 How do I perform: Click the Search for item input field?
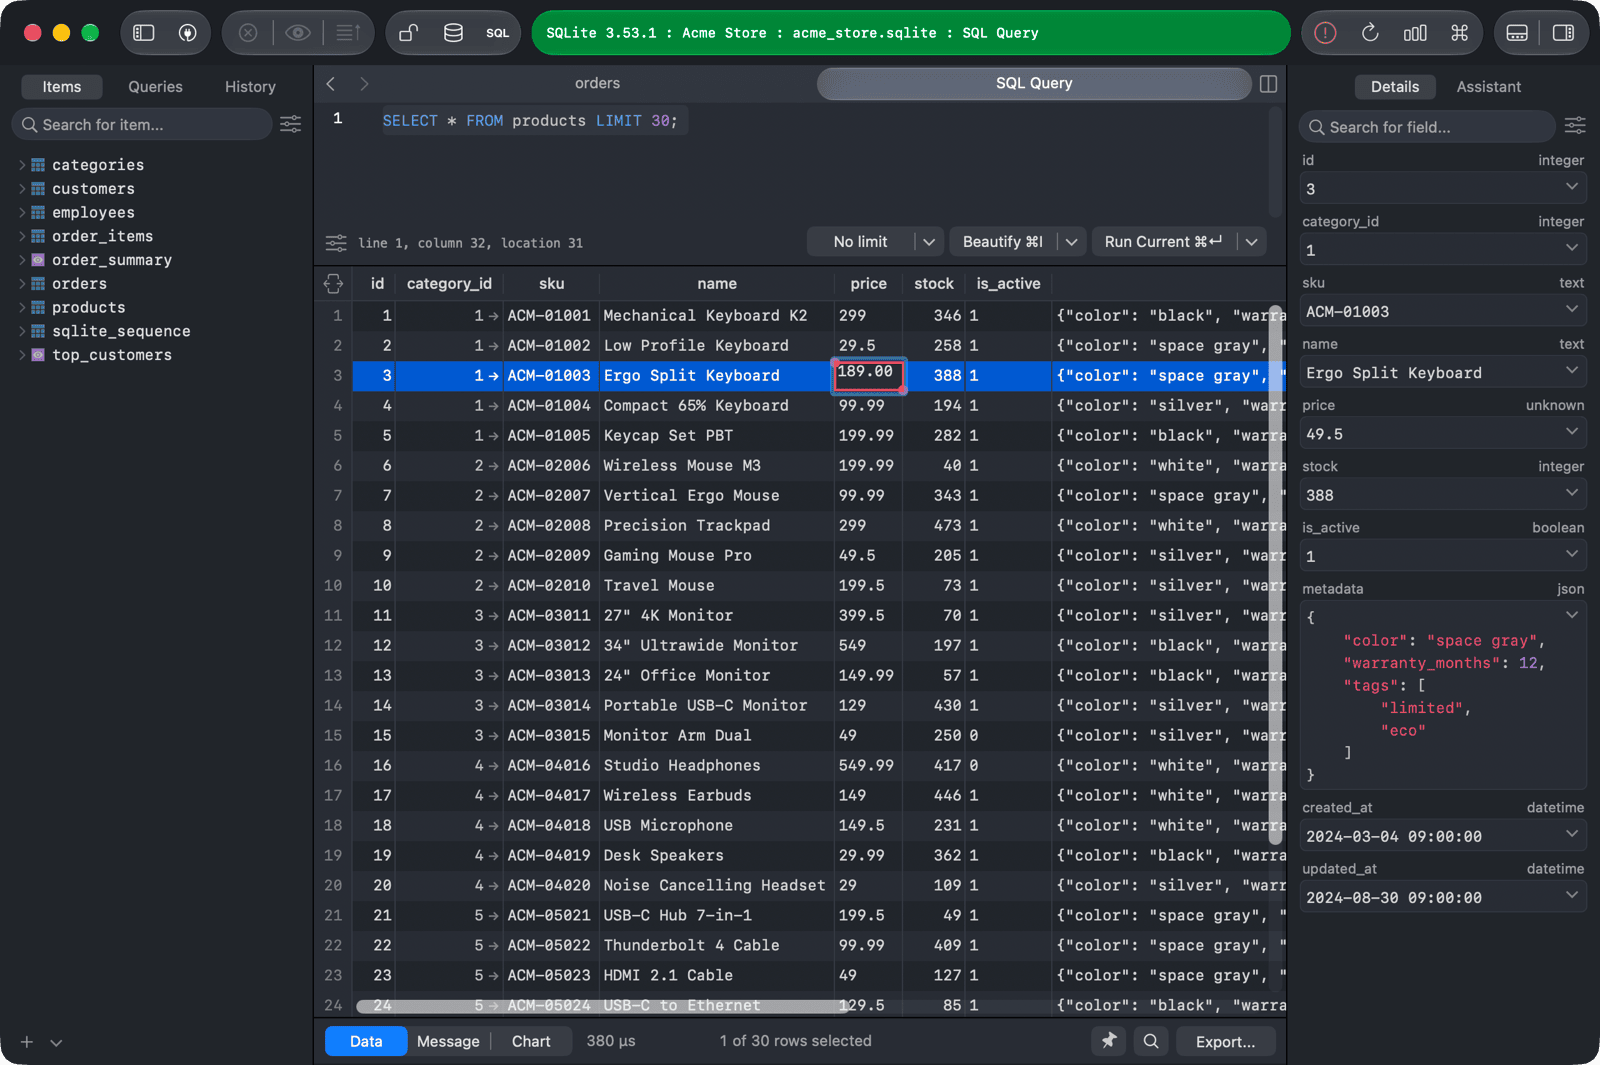click(x=142, y=124)
